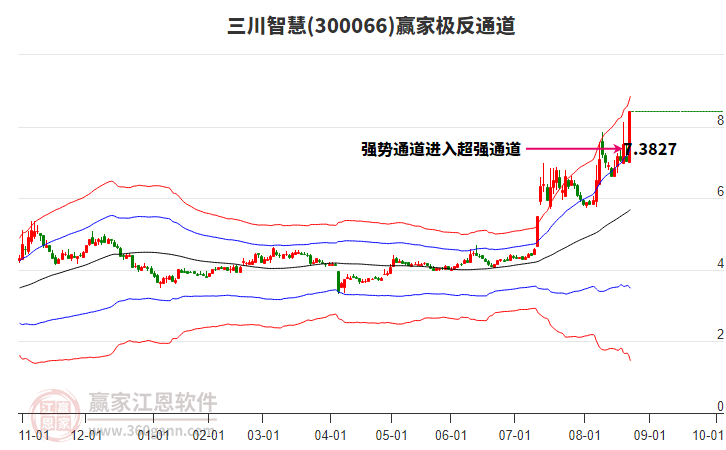Click the large green candlestick near 04-01
Screen dimensions: 726x450
click(x=338, y=282)
